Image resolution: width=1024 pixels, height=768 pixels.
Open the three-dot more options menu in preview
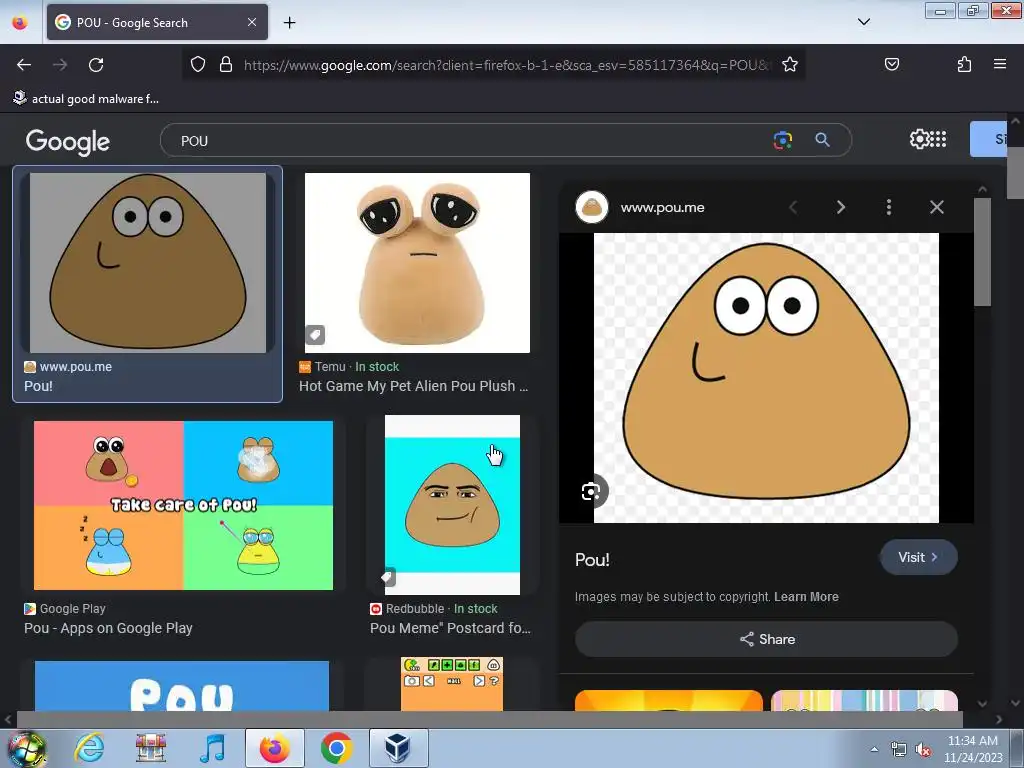(888, 208)
